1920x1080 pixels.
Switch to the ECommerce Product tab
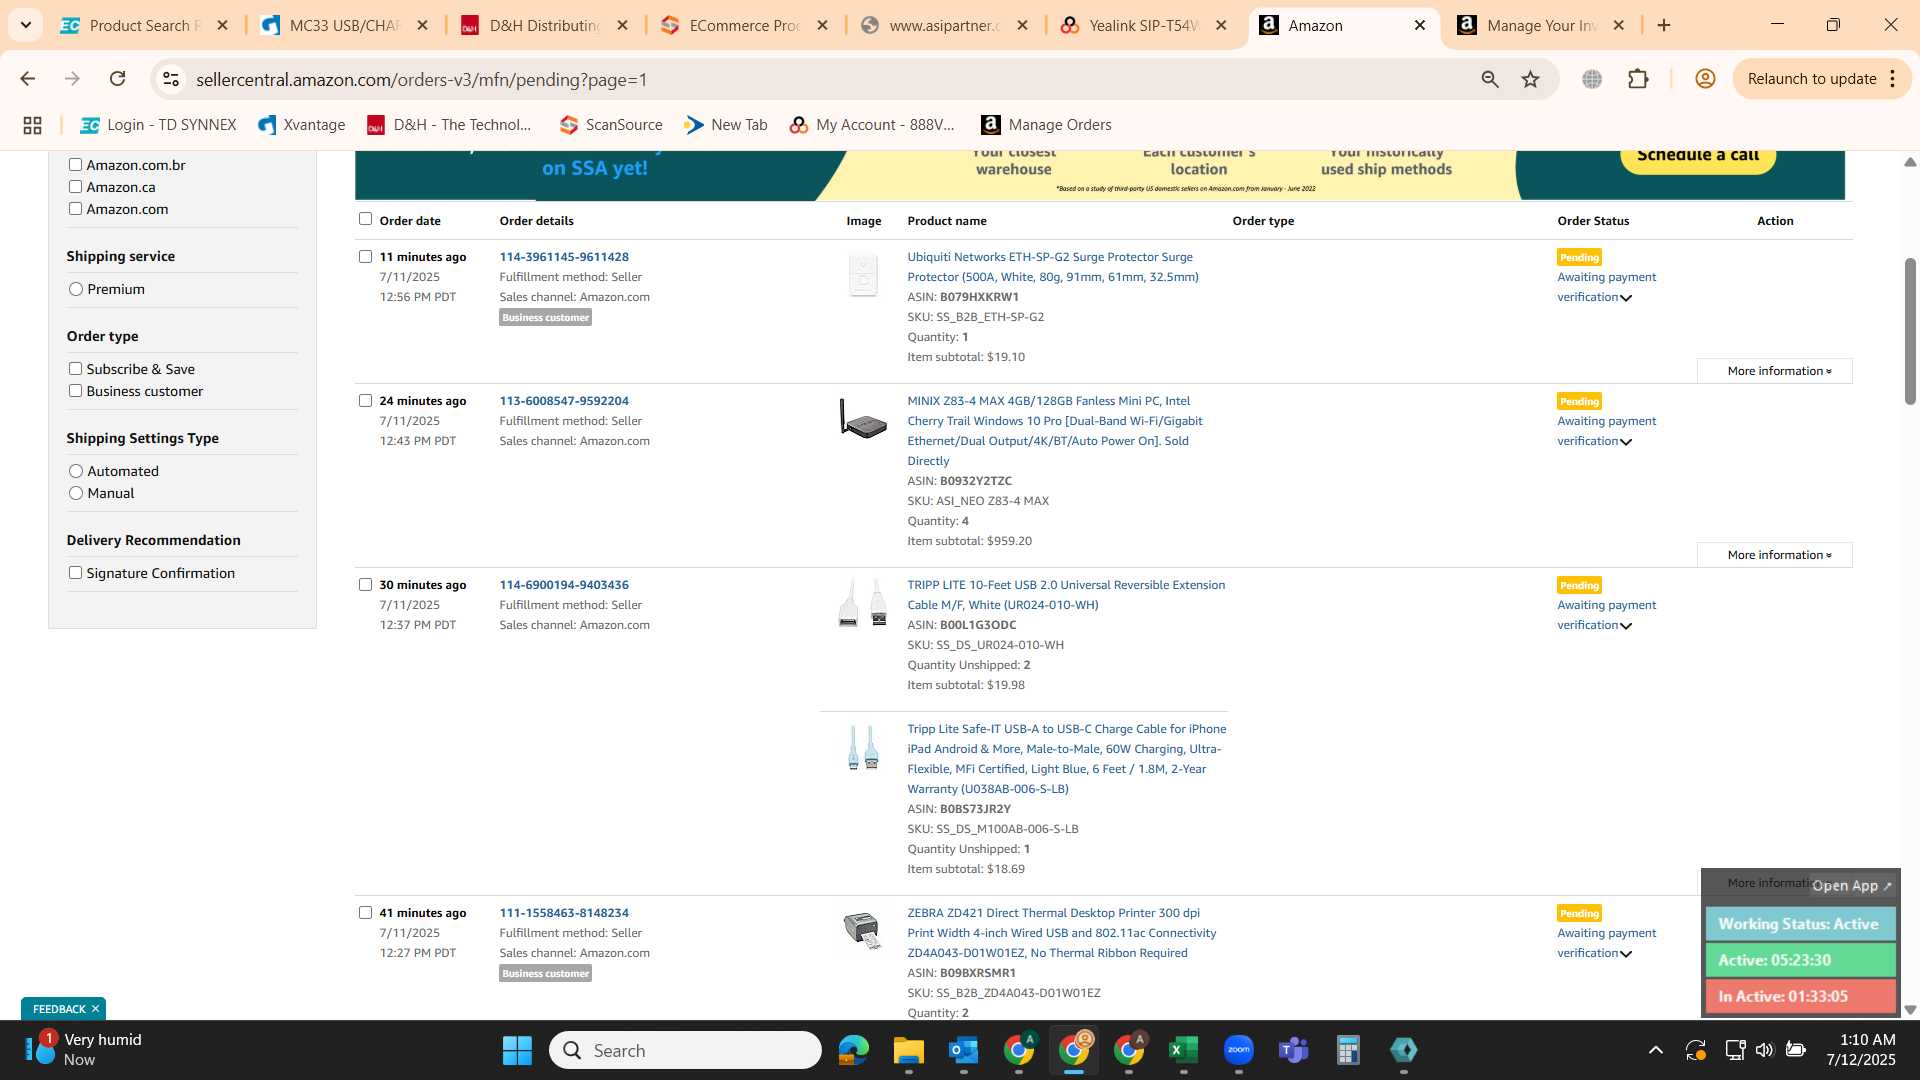(x=743, y=25)
